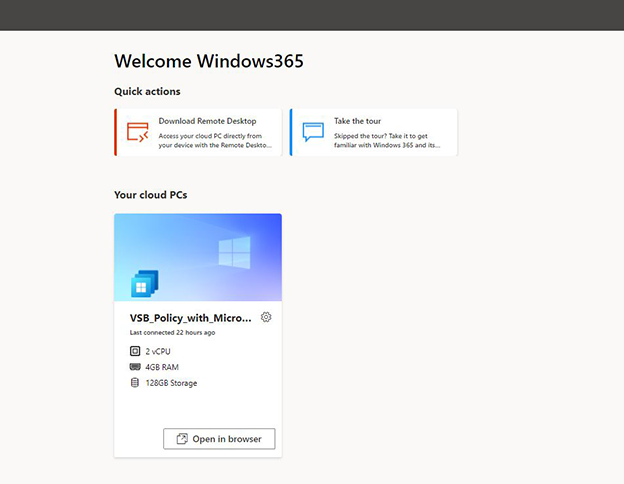Click the Welcome Windows365 heading
624x484 pixels.
209,61
